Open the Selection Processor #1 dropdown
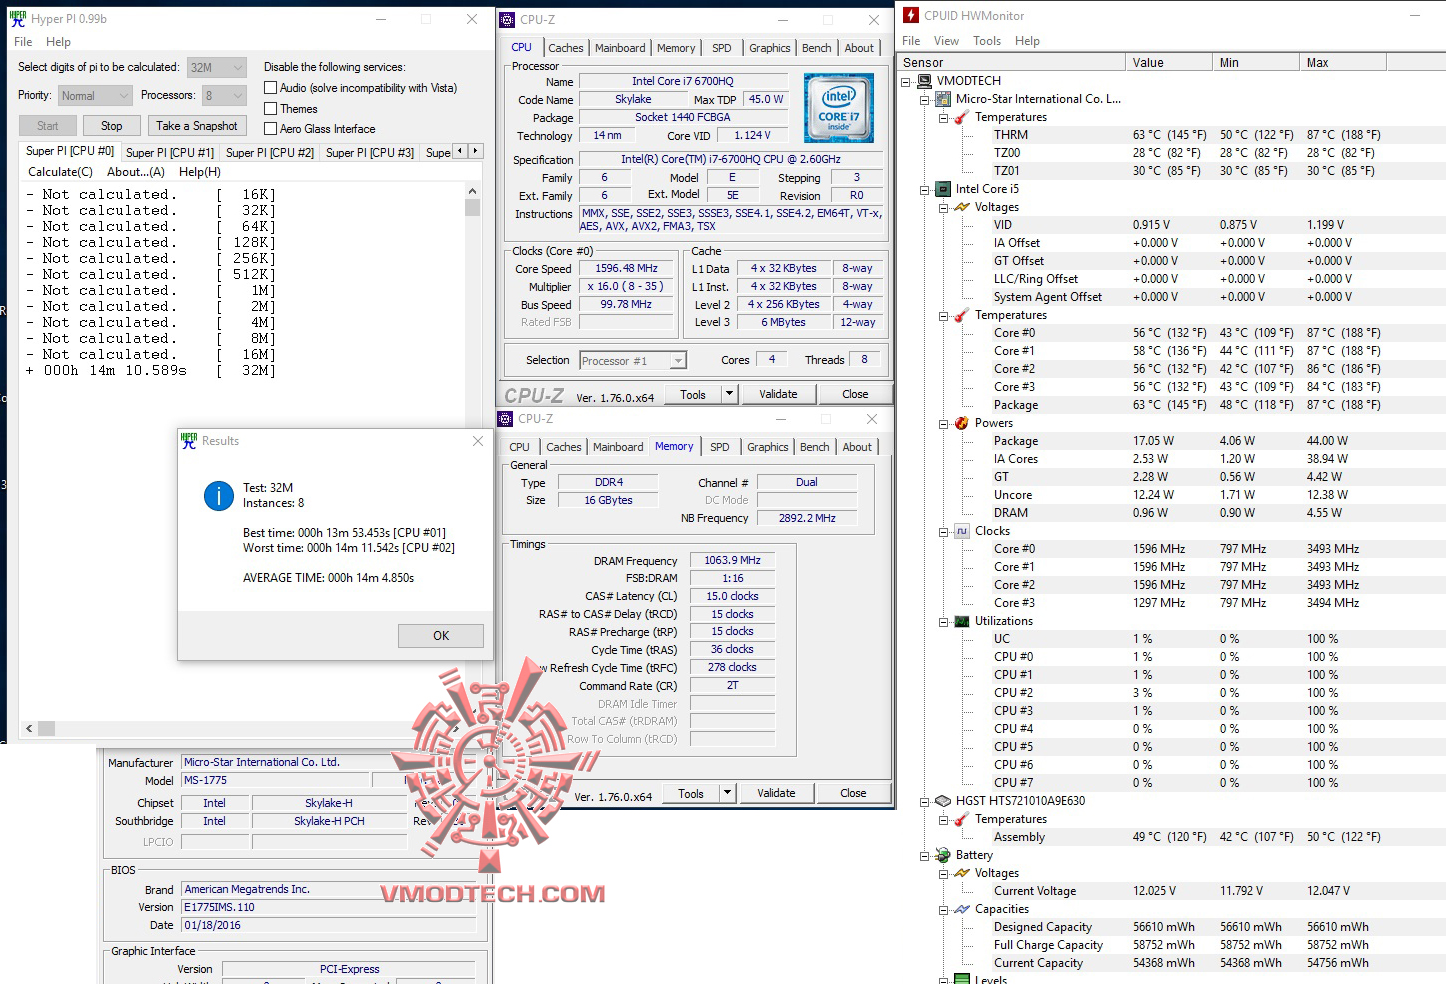 [x=633, y=360]
